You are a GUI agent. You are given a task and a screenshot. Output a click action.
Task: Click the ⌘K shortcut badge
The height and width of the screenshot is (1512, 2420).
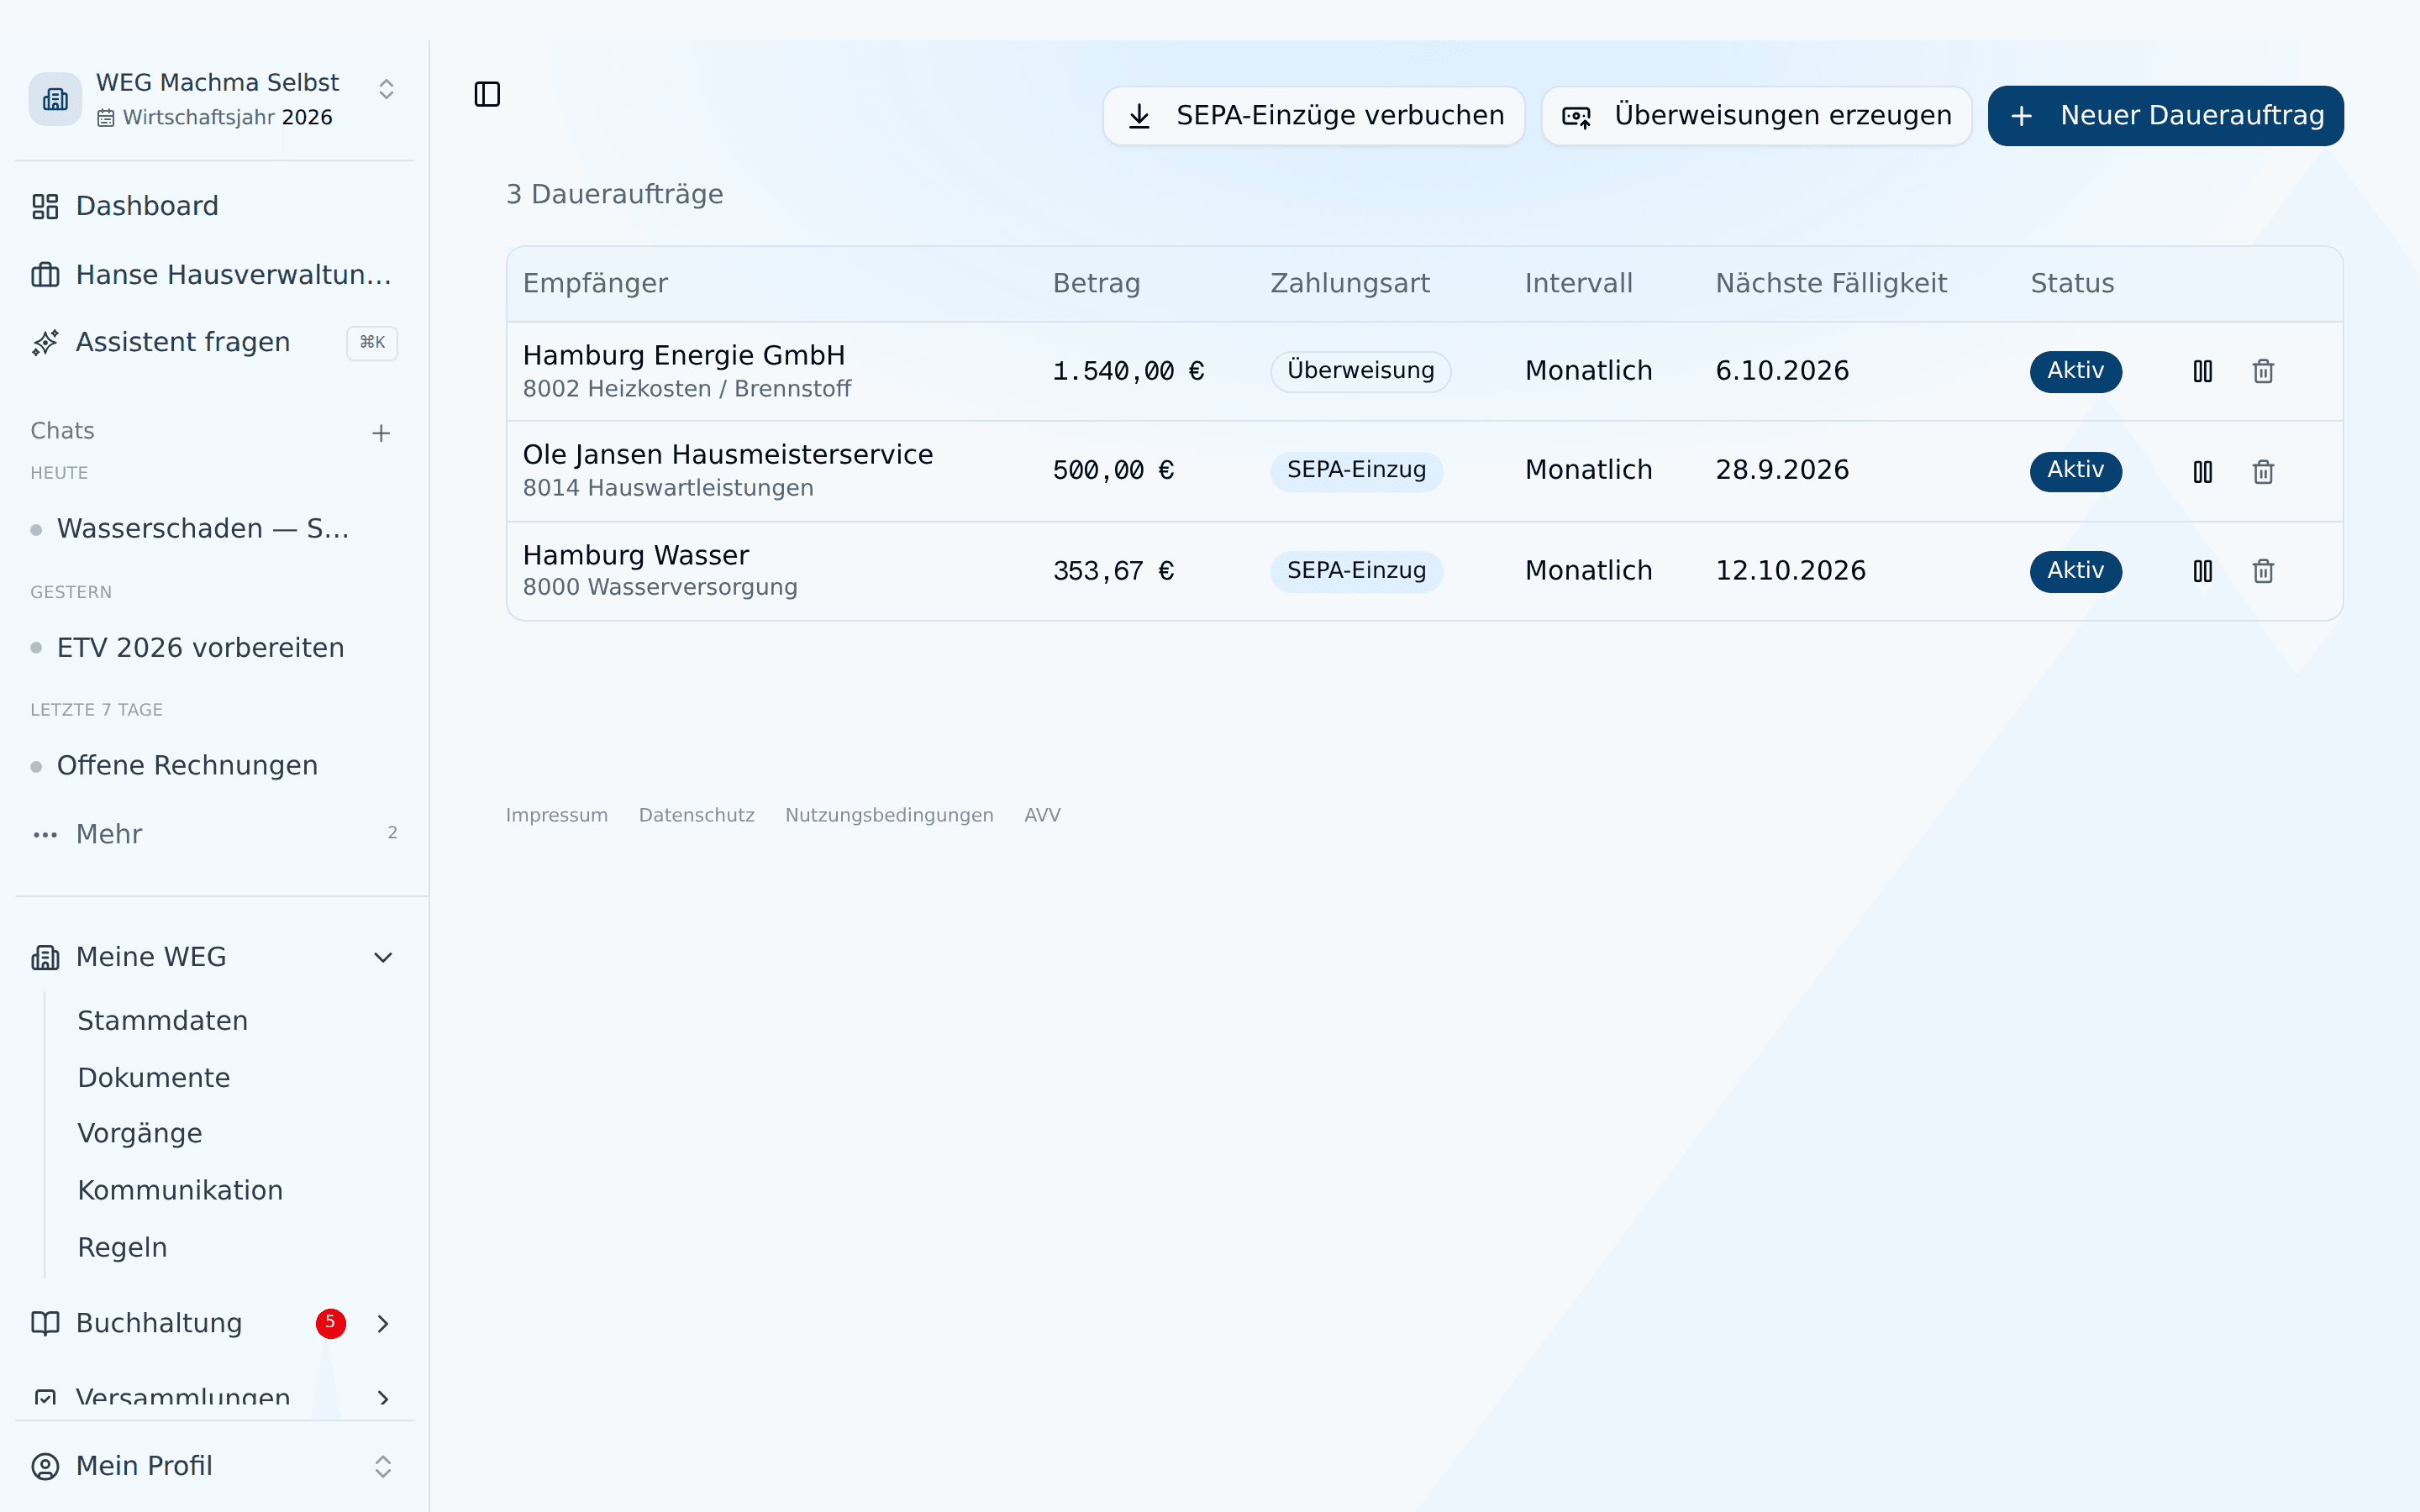(x=372, y=342)
